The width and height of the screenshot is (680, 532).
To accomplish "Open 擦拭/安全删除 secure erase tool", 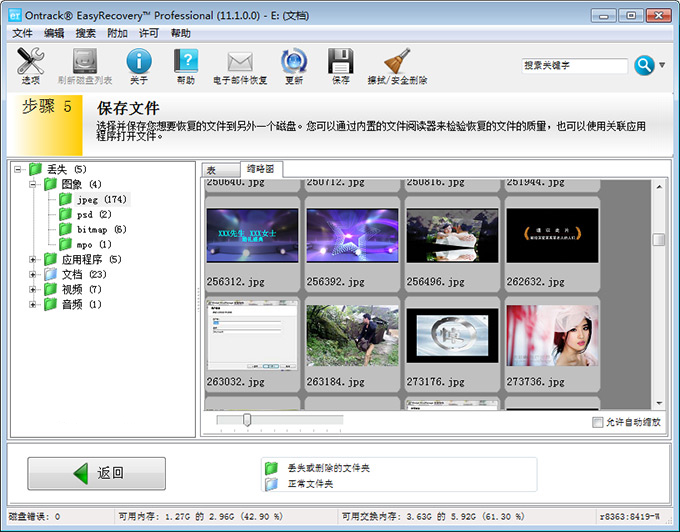I will [x=397, y=66].
